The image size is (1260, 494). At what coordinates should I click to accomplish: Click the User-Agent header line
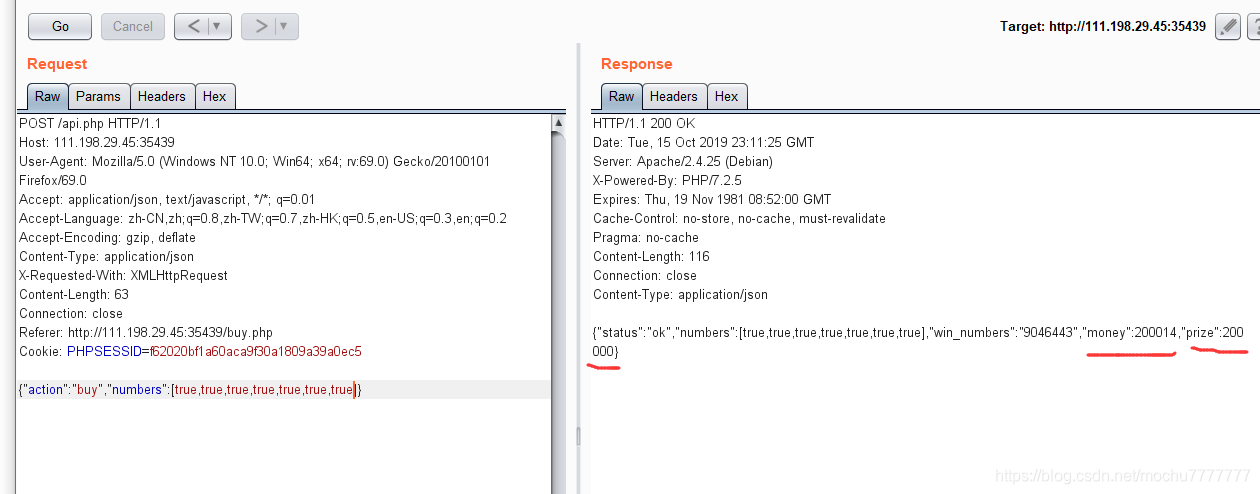click(x=254, y=161)
